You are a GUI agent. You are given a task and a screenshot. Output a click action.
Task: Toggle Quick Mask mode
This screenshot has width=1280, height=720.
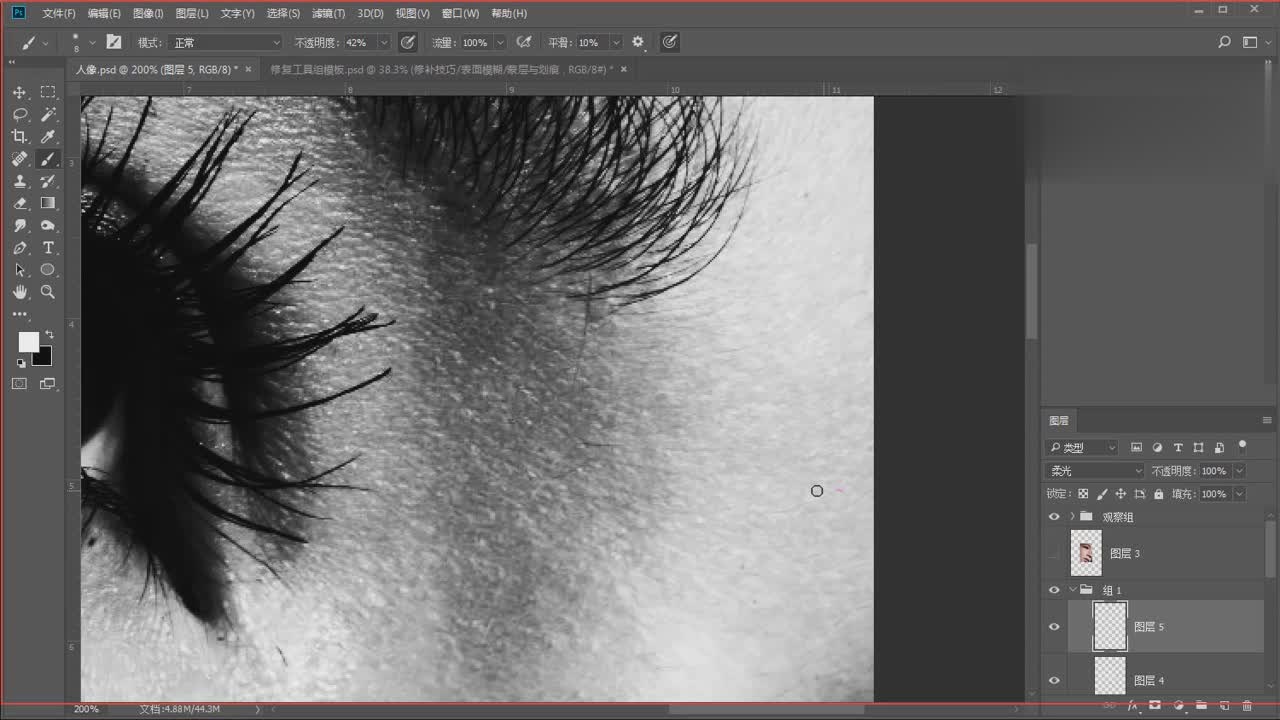[x=20, y=384]
